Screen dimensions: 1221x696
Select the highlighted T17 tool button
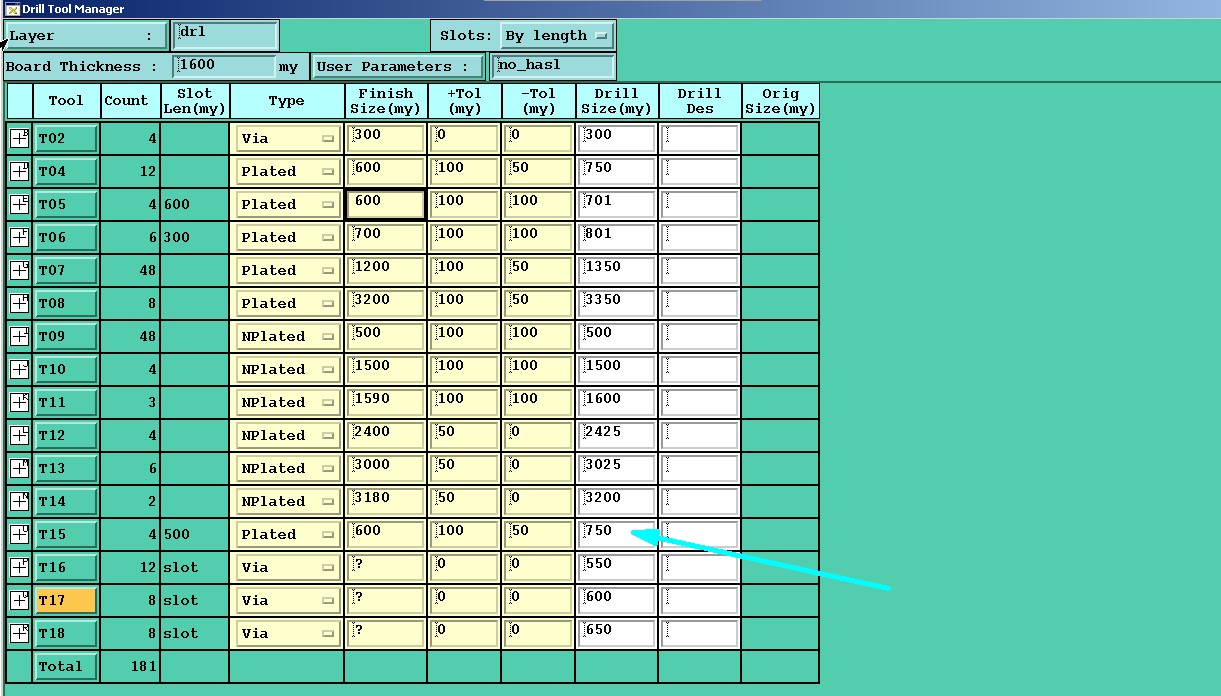[66, 600]
